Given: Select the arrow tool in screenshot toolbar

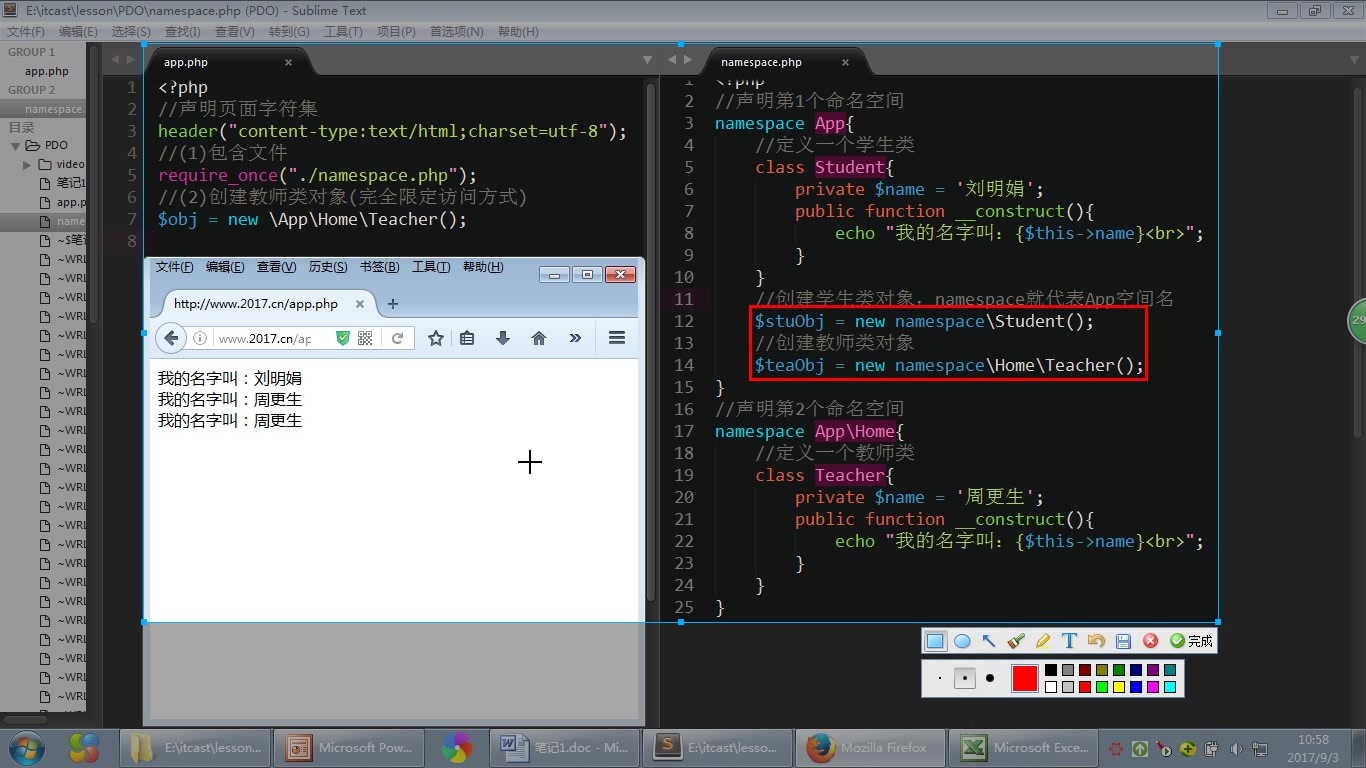Looking at the screenshot, I should pyautogui.click(x=989, y=641).
